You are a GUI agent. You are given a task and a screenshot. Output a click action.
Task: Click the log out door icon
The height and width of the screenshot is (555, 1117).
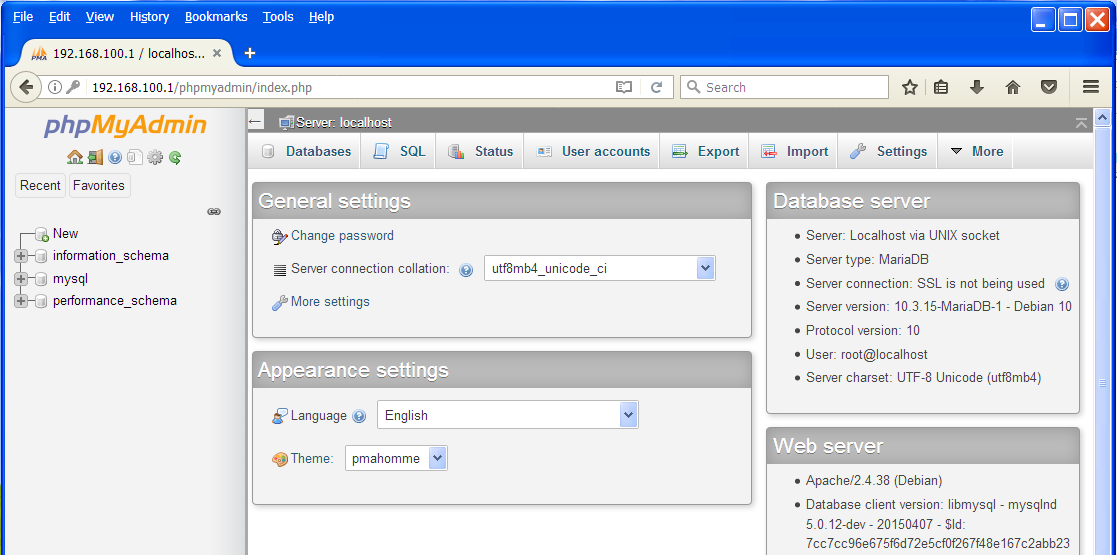click(95, 157)
